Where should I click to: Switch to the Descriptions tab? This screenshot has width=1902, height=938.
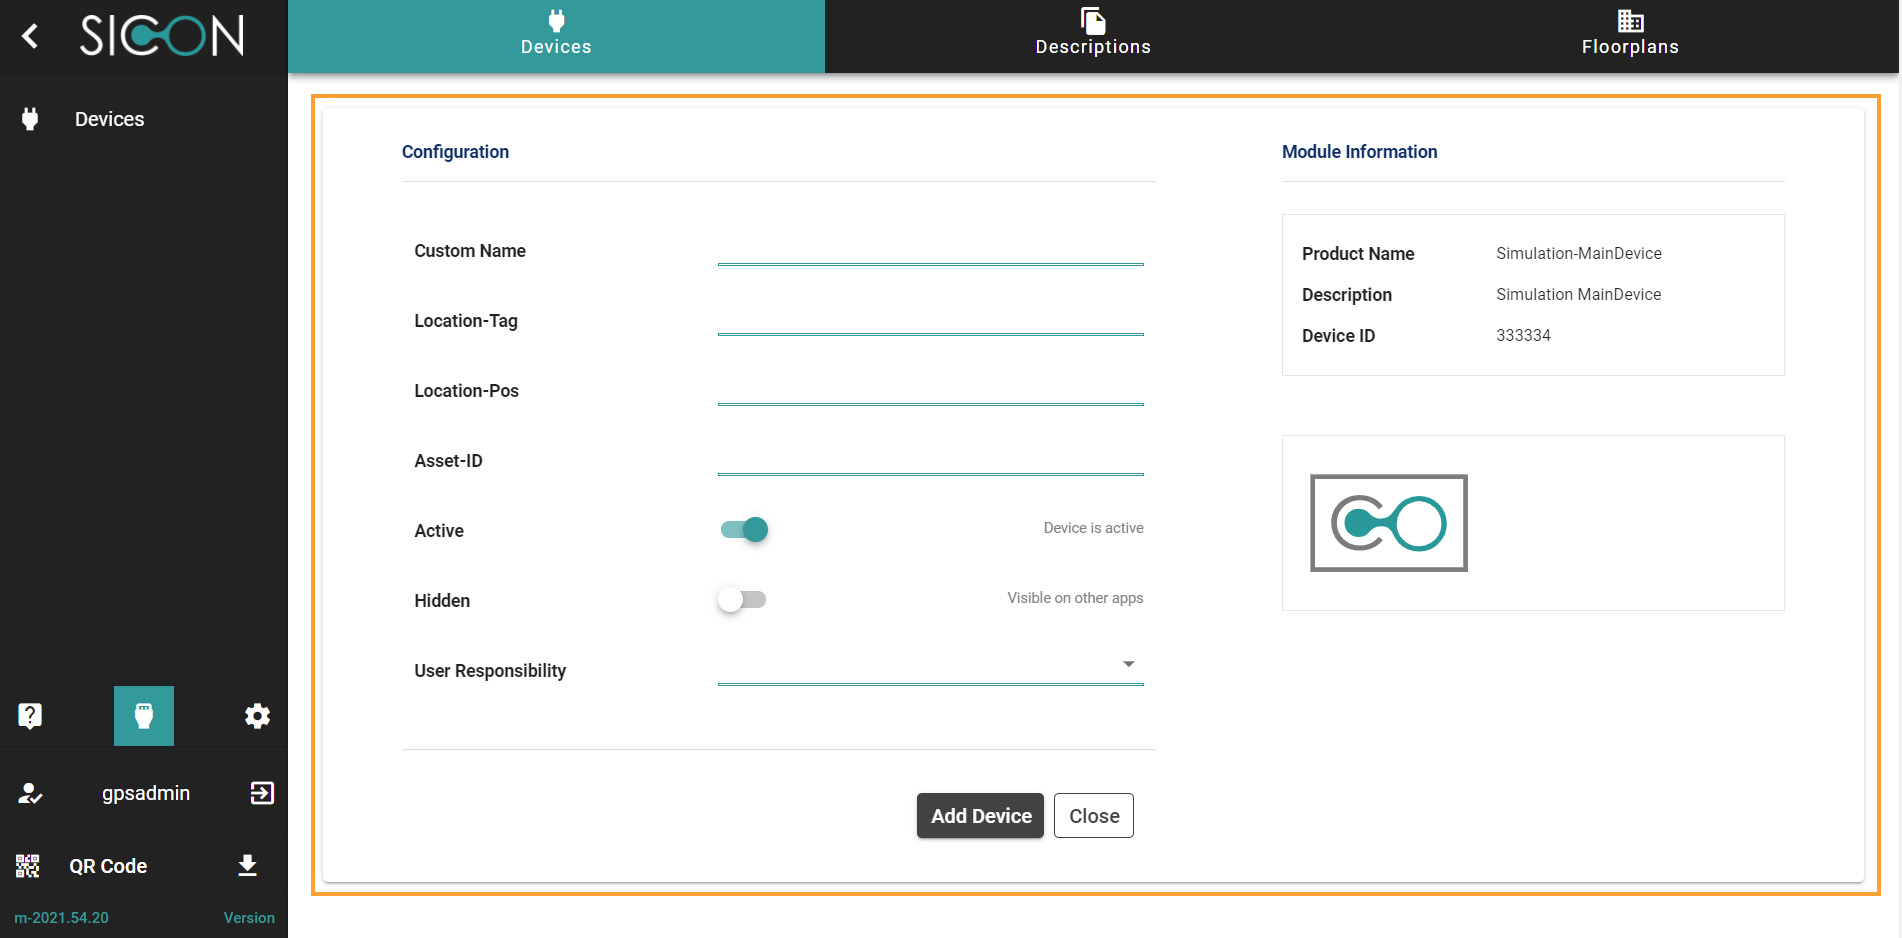(x=1092, y=36)
